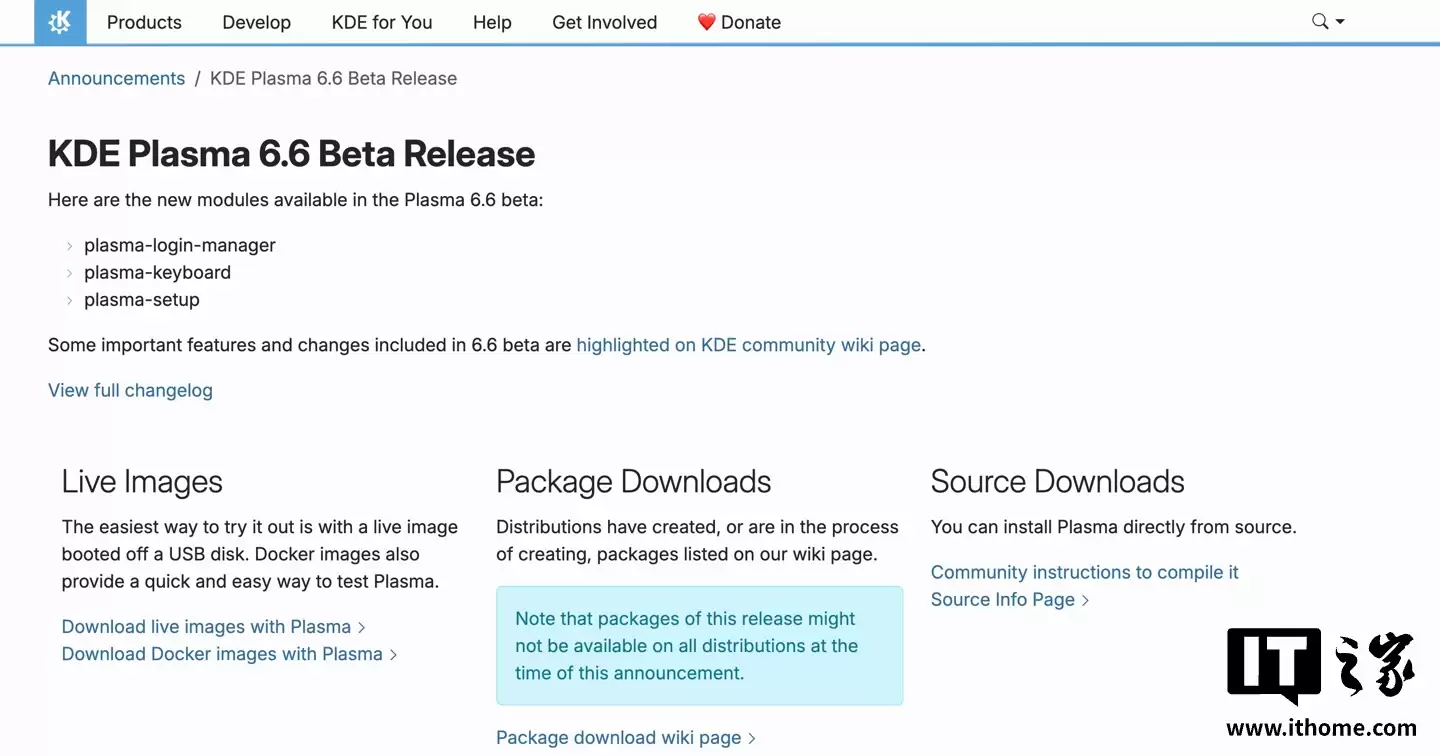Expand the Source Info Page chevron
Viewport: 1440px width, 756px height.
(1086, 599)
